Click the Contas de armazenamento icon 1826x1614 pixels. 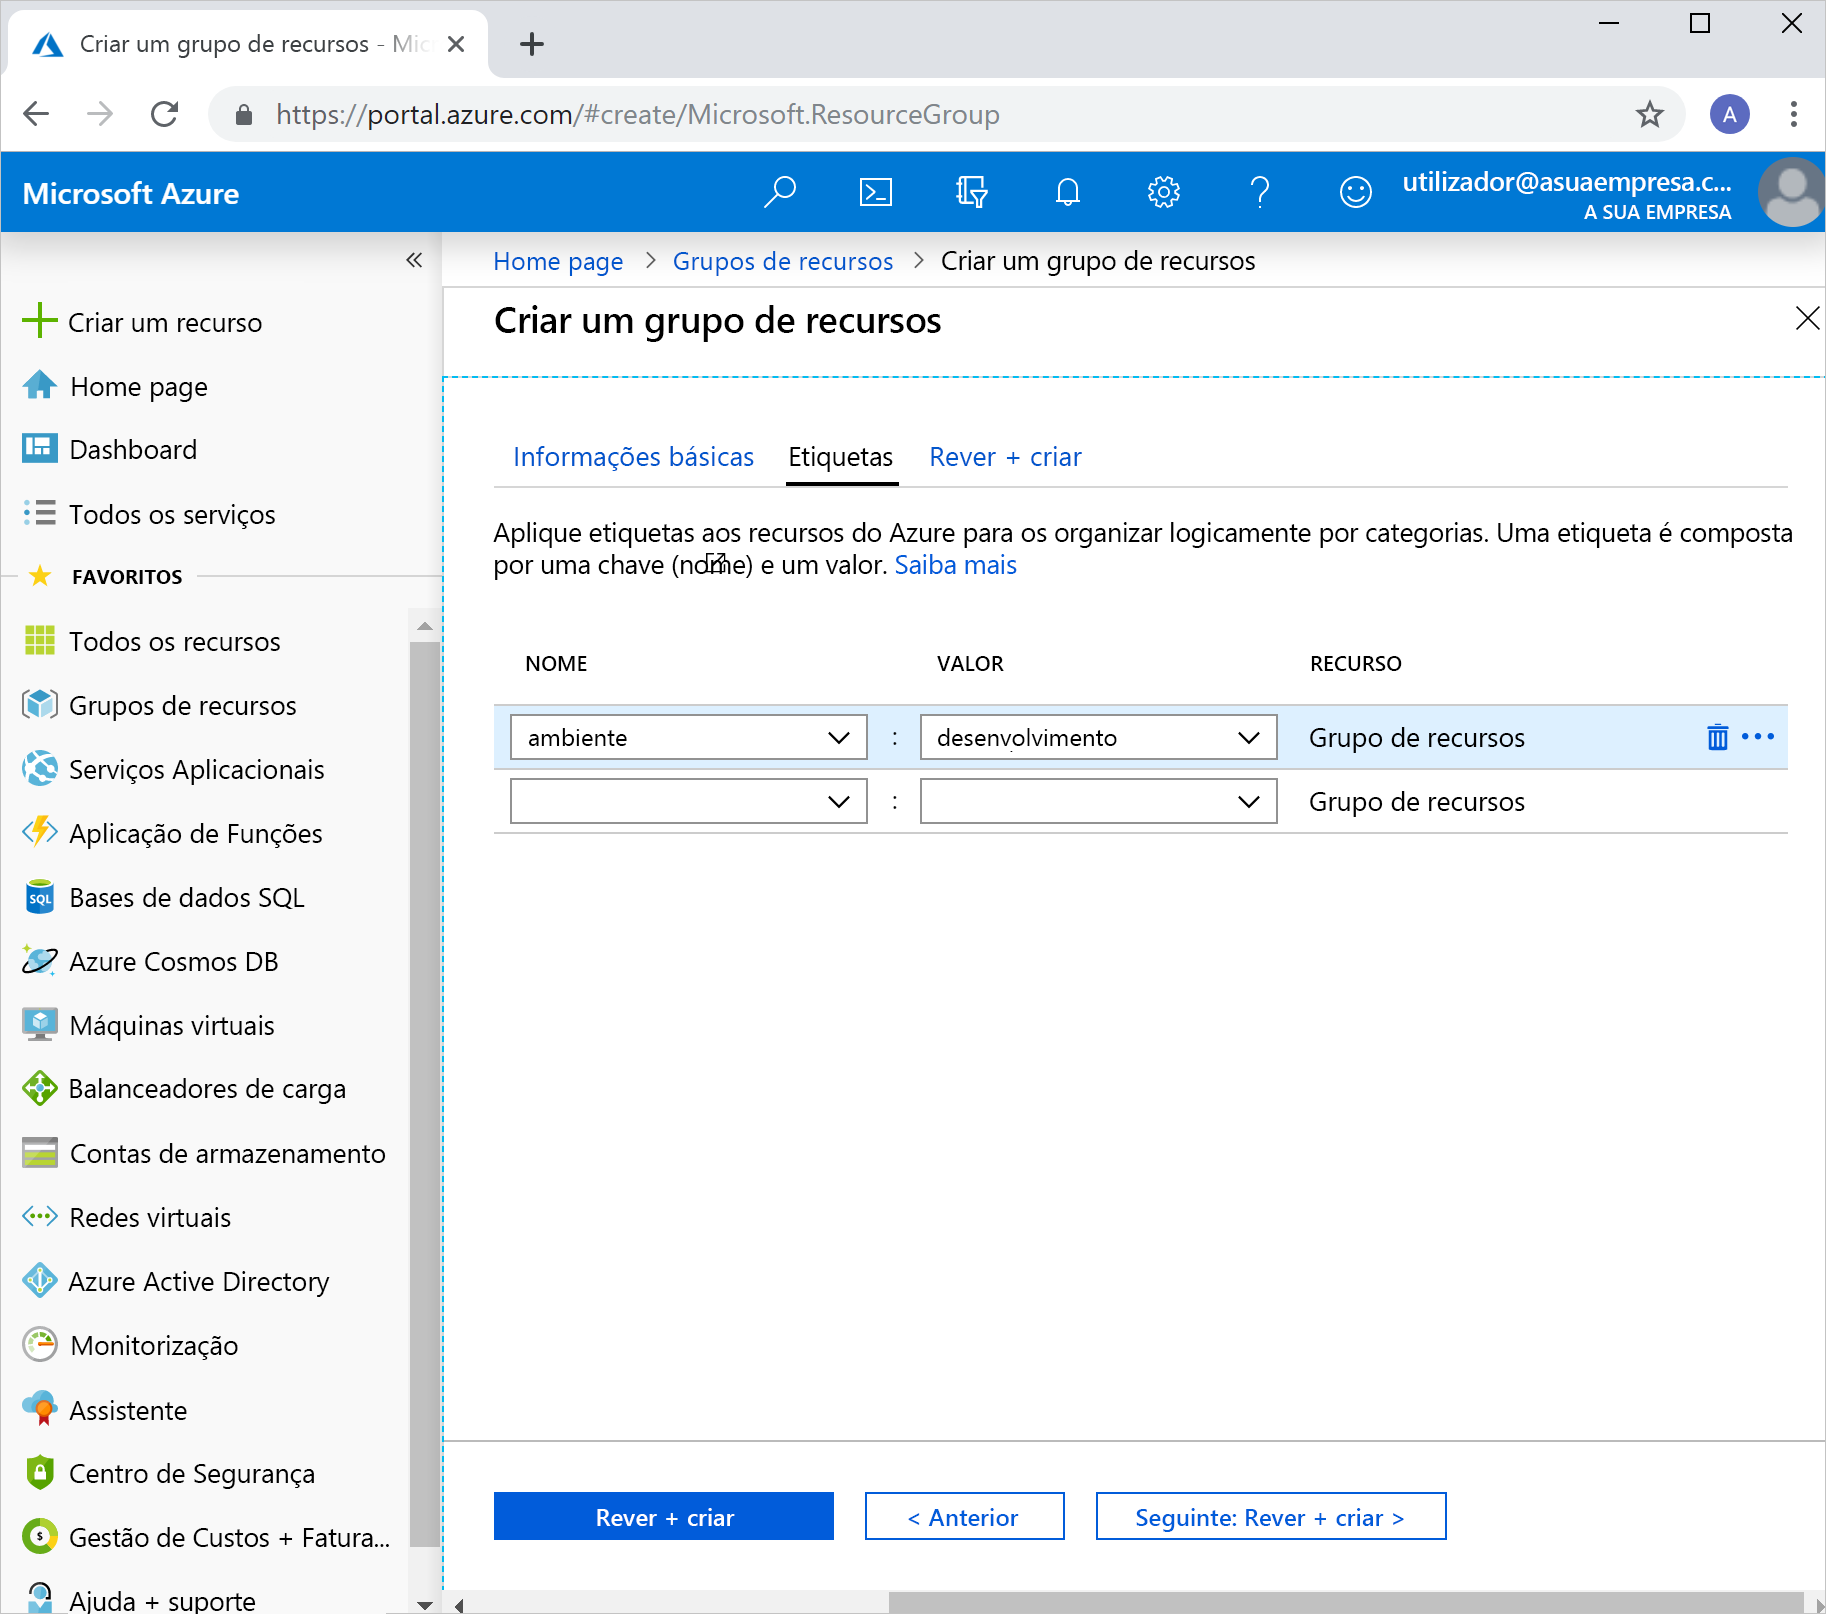pos(40,1153)
